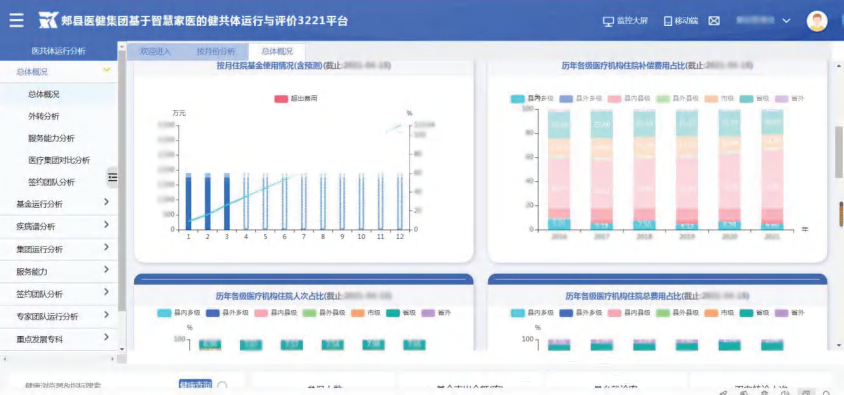Toggle 市级 legend in 住院总费用 chart
844x395 pixels.
[x=719, y=313]
